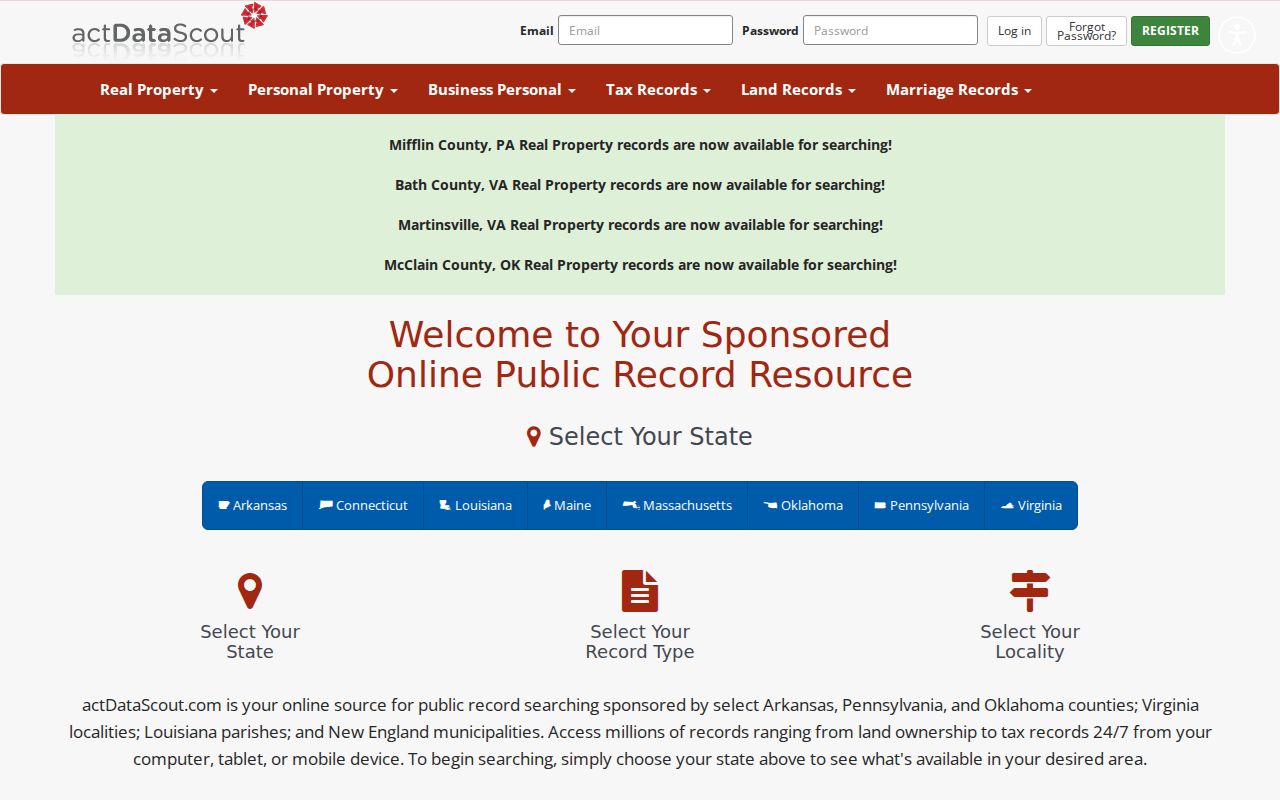This screenshot has width=1280, height=800.
Task: Click the Select Your Record Type label
Action: [x=640, y=641]
